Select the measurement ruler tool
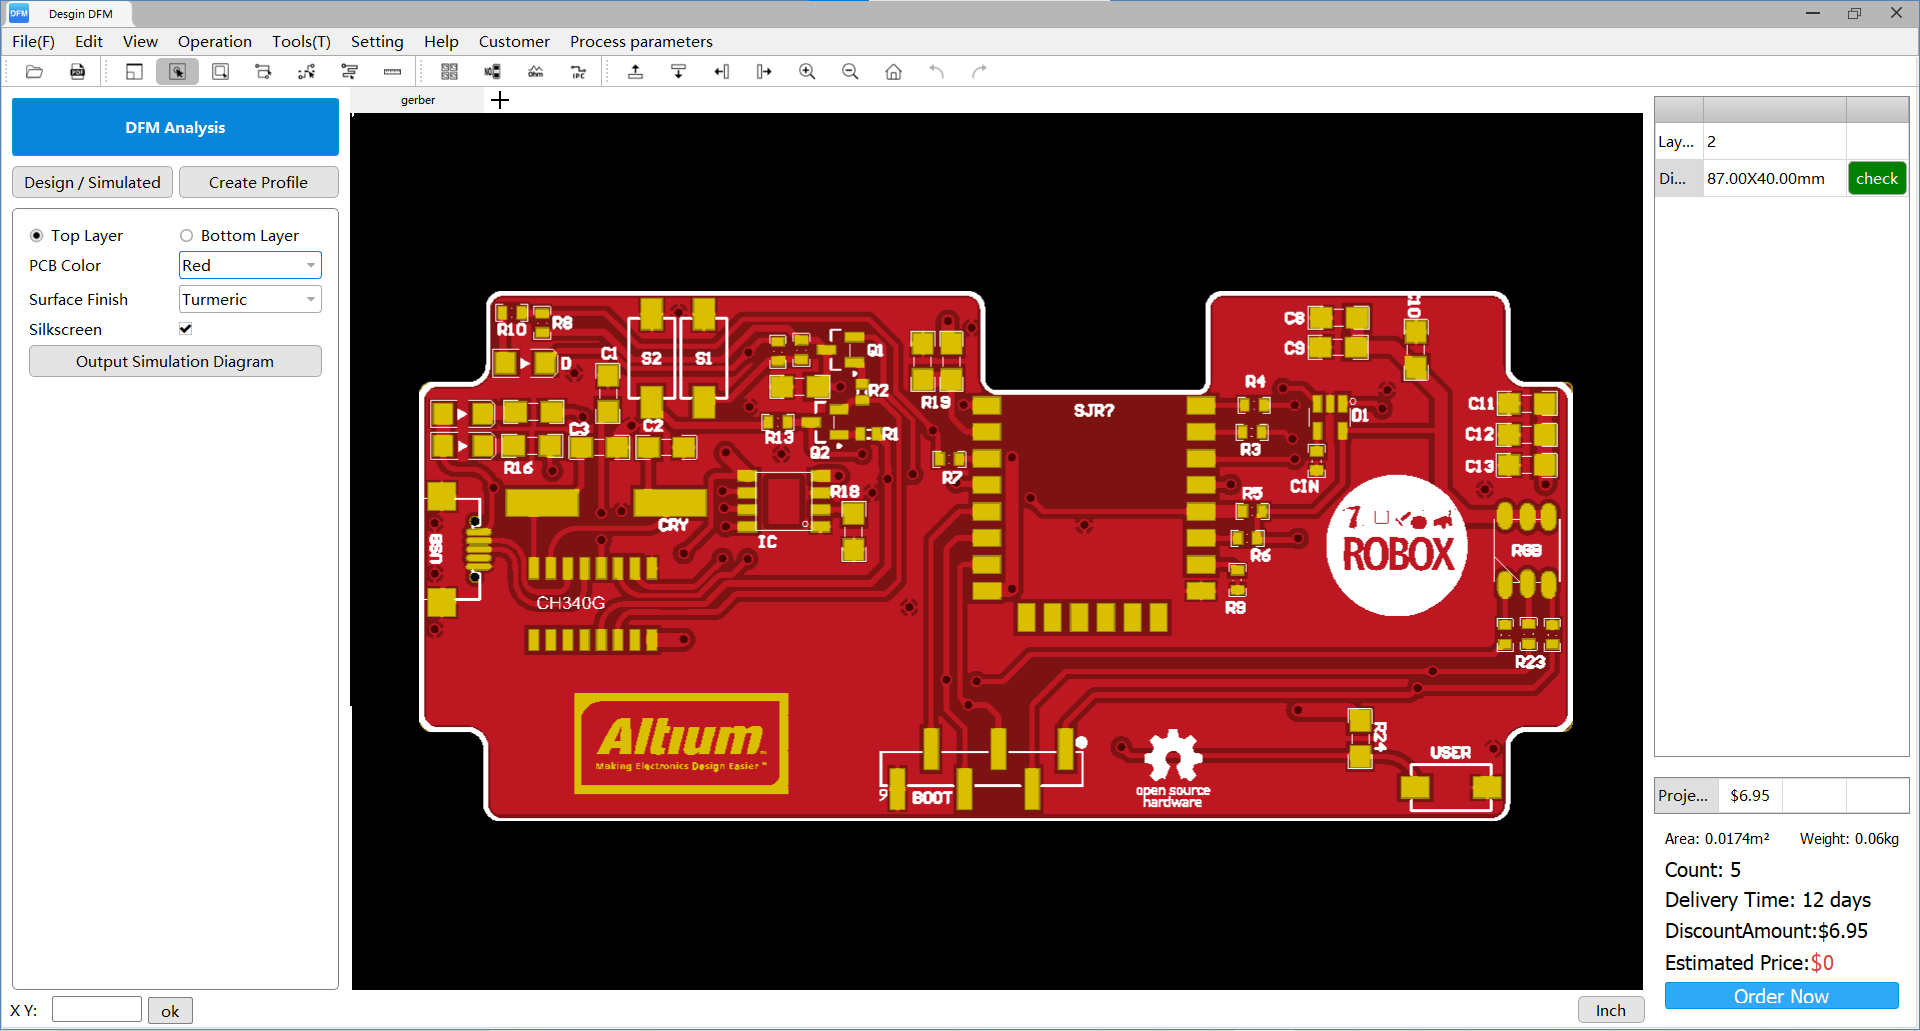This screenshot has height=1031, width=1920. 392,71
